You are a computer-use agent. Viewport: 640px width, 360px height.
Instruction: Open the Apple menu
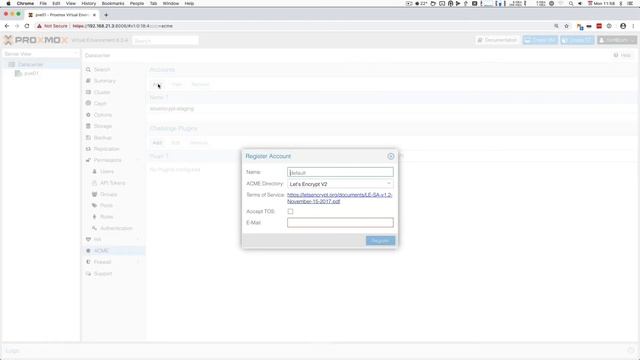coord(8,3)
